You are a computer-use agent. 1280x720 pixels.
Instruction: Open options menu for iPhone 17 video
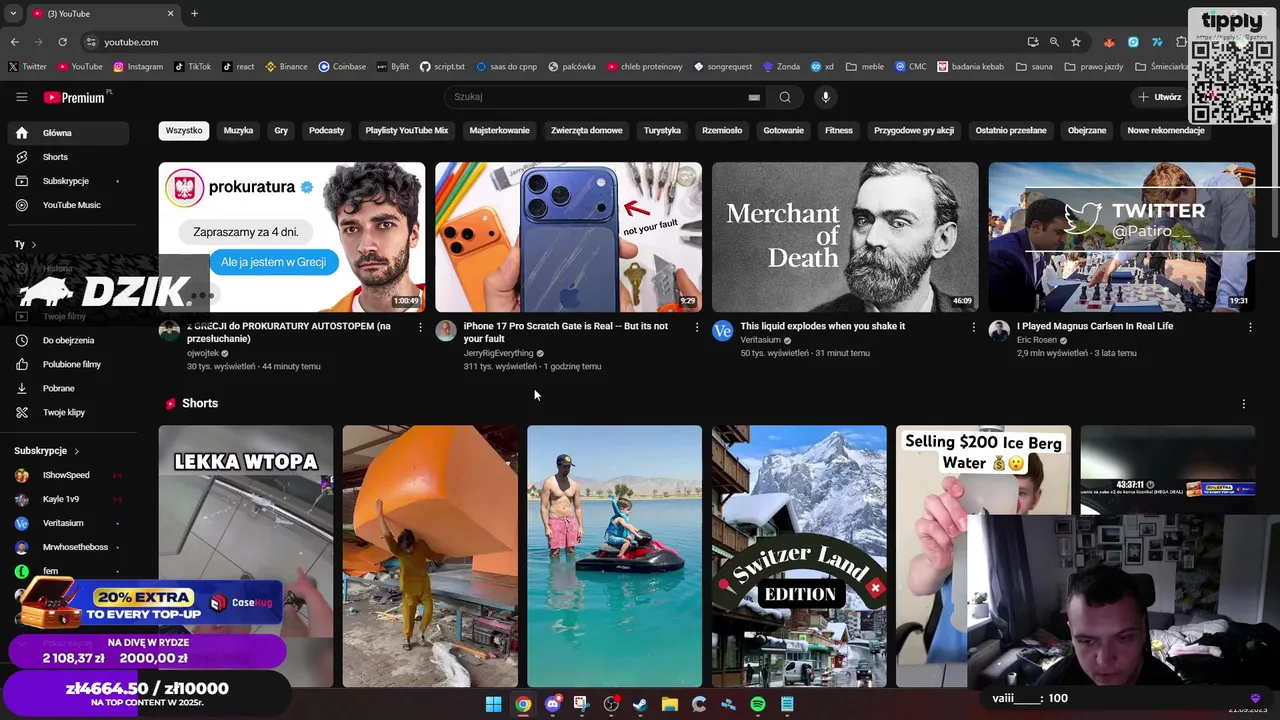[x=697, y=327]
